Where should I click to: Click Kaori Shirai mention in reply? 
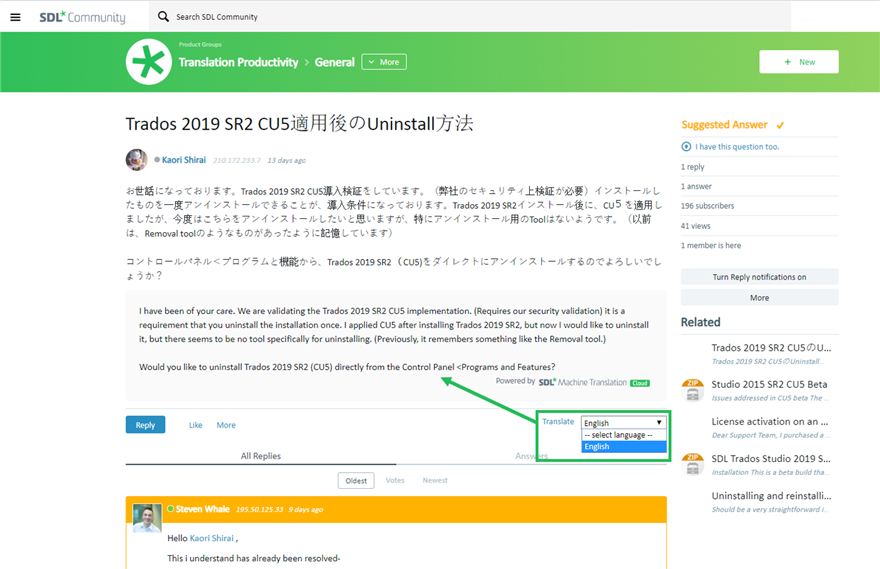[212, 538]
